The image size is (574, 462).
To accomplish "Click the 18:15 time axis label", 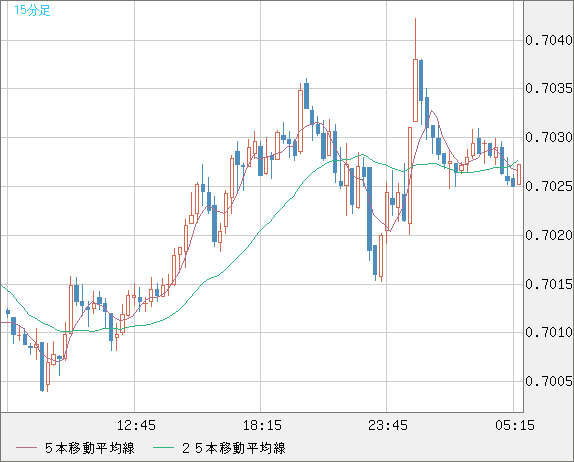I will [262, 425].
